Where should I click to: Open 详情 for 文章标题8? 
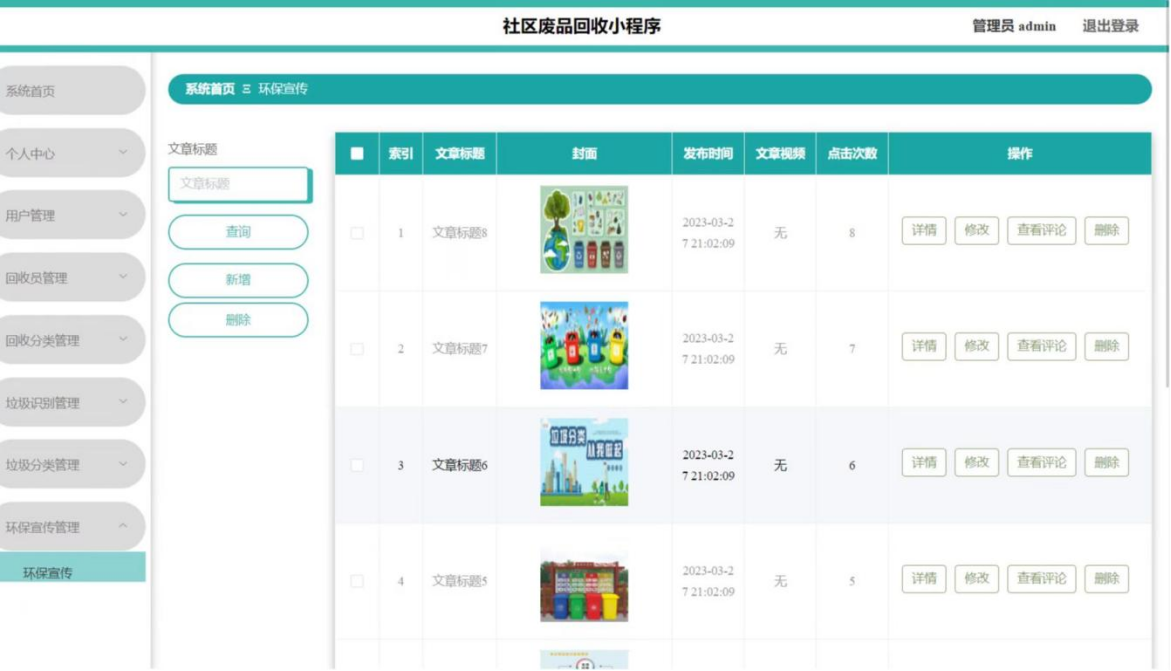(924, 230)
